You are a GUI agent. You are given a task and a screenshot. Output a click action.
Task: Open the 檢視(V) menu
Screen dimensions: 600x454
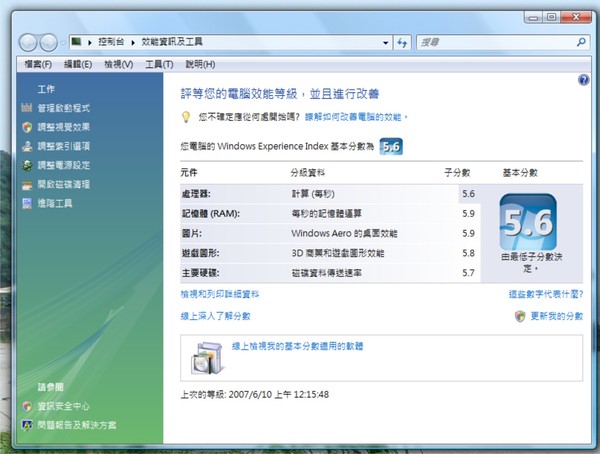tap(119, 64)
